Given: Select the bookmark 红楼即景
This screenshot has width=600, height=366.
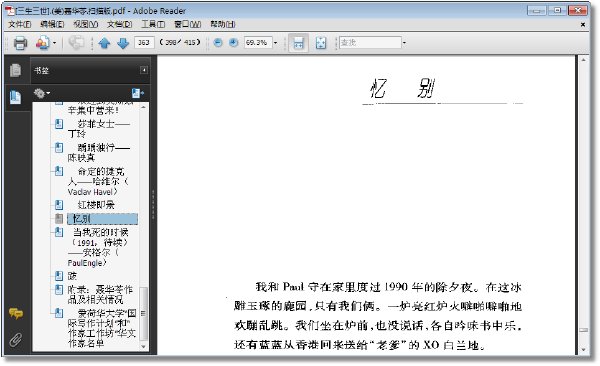Looking at the screenshot, I should (96, 205).
